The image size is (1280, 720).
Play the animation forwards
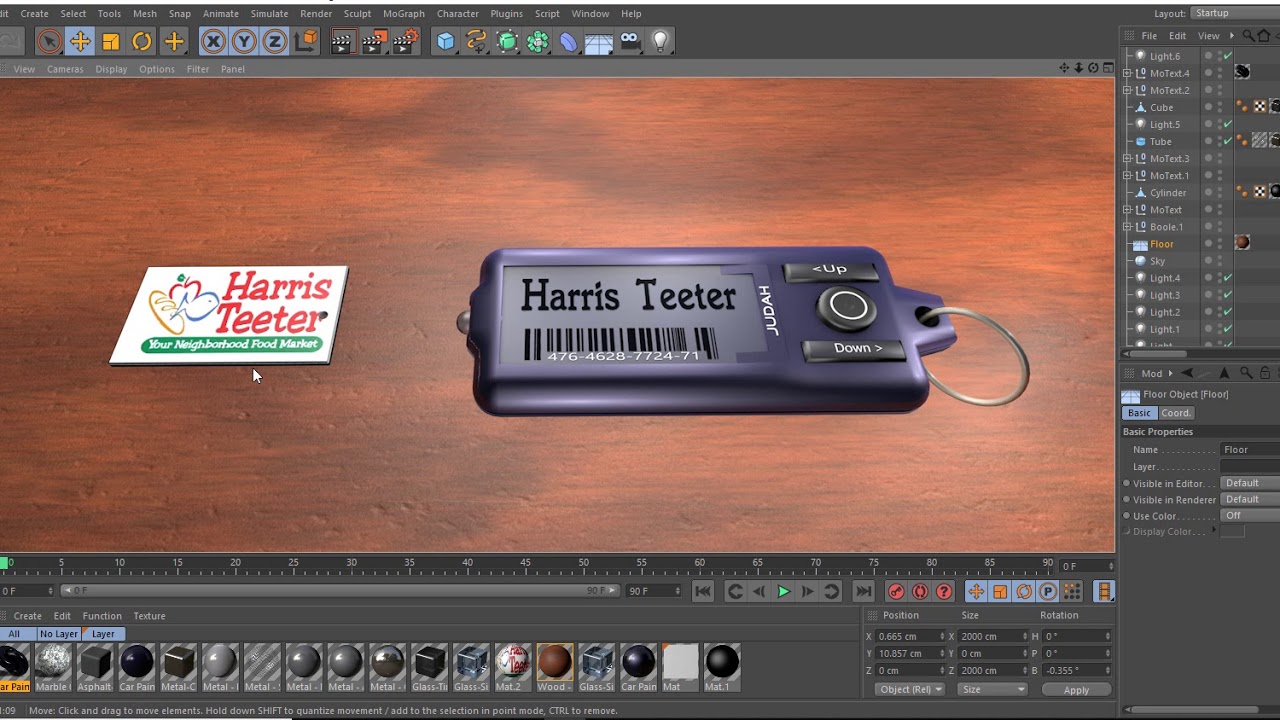coord(783,592)
